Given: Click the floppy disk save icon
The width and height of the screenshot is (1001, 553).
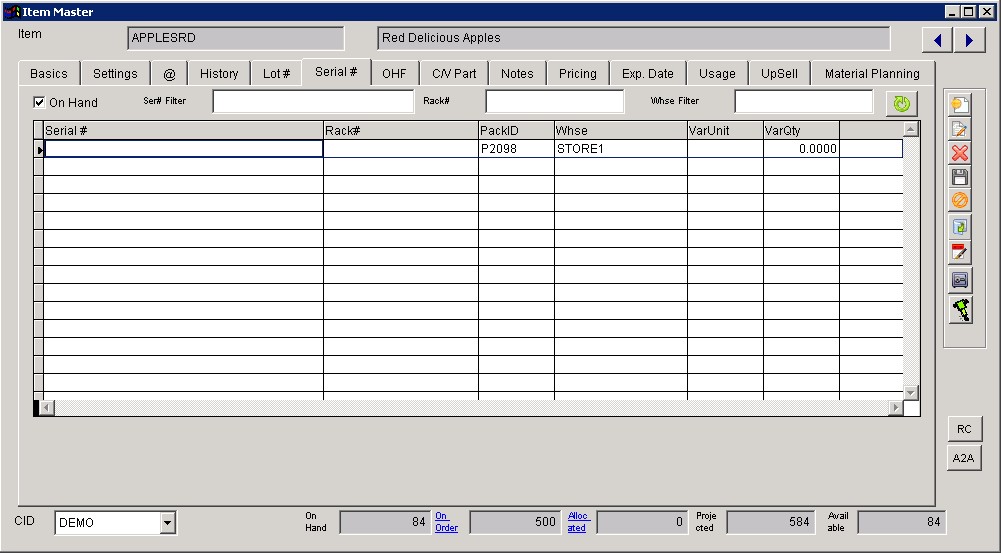Looking at the screenshot, I should [960, 177].
